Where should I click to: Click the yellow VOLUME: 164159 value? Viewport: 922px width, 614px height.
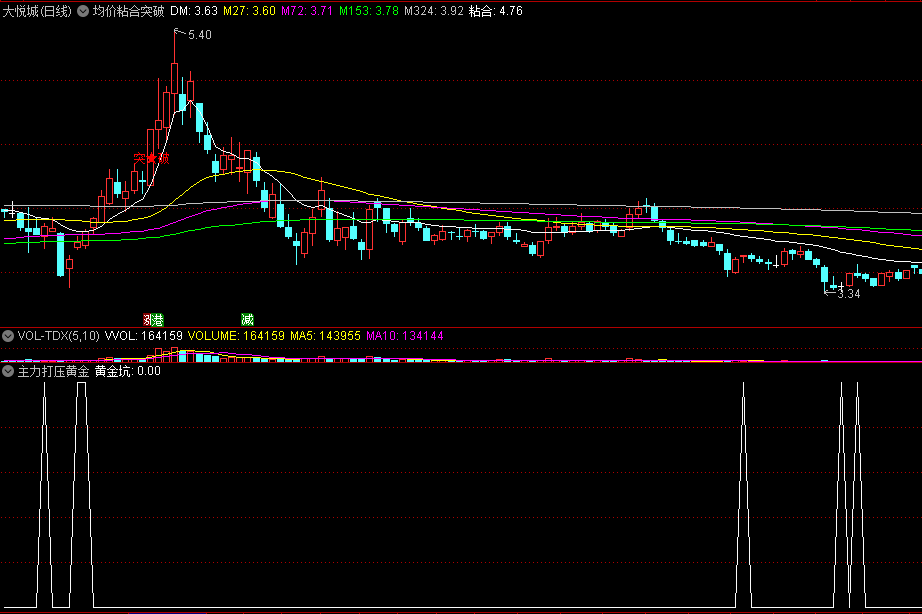coord(236,336)
